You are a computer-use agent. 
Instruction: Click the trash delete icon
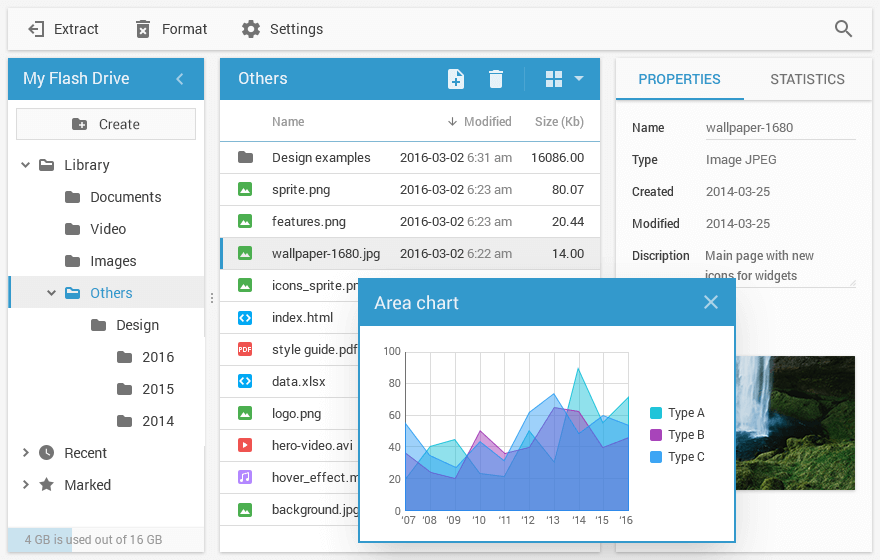coord(496,79)
